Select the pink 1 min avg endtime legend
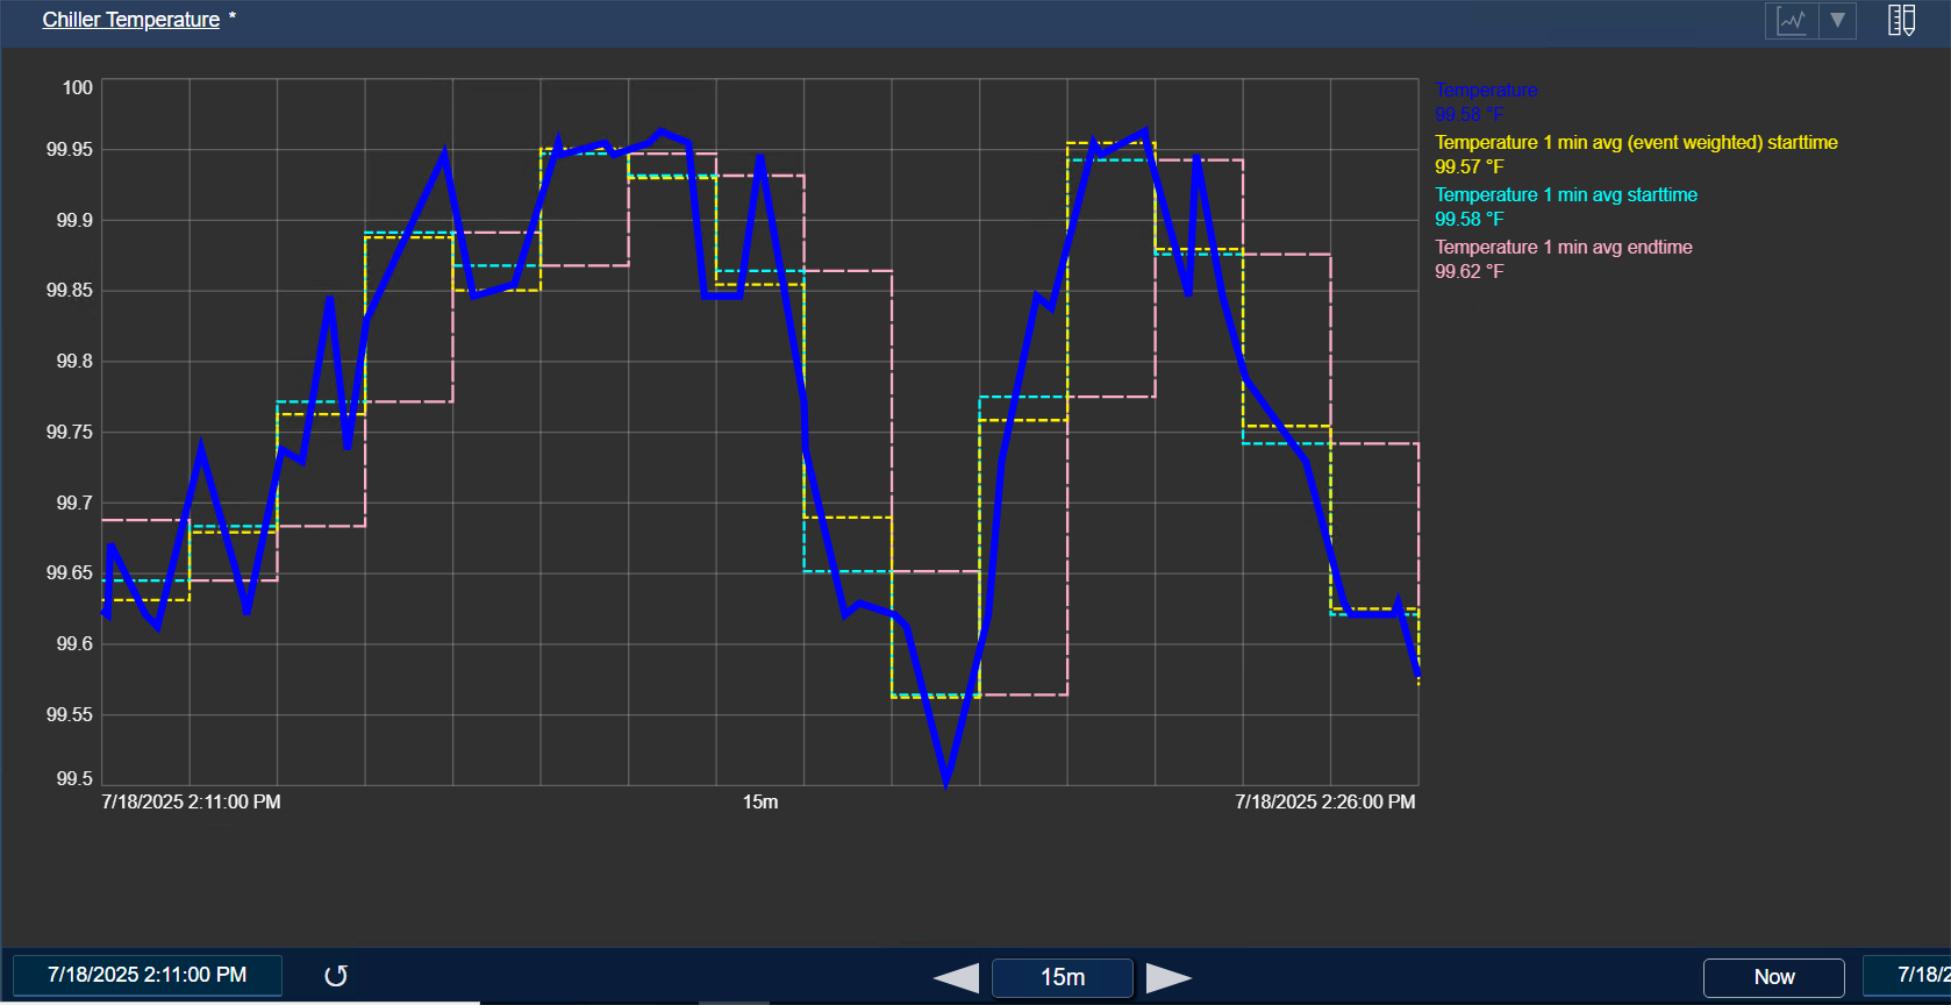Screen dimensions: 1951x1005 (1564, 247)
